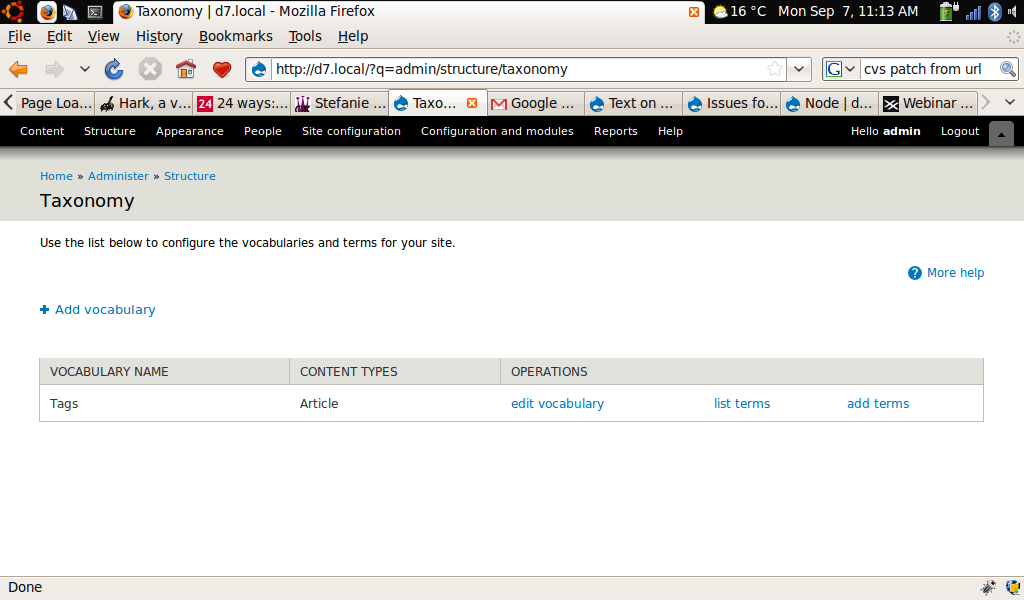The image size is (1024, 600).
Task: Click the search magnifier icon
Action: 1008,69
